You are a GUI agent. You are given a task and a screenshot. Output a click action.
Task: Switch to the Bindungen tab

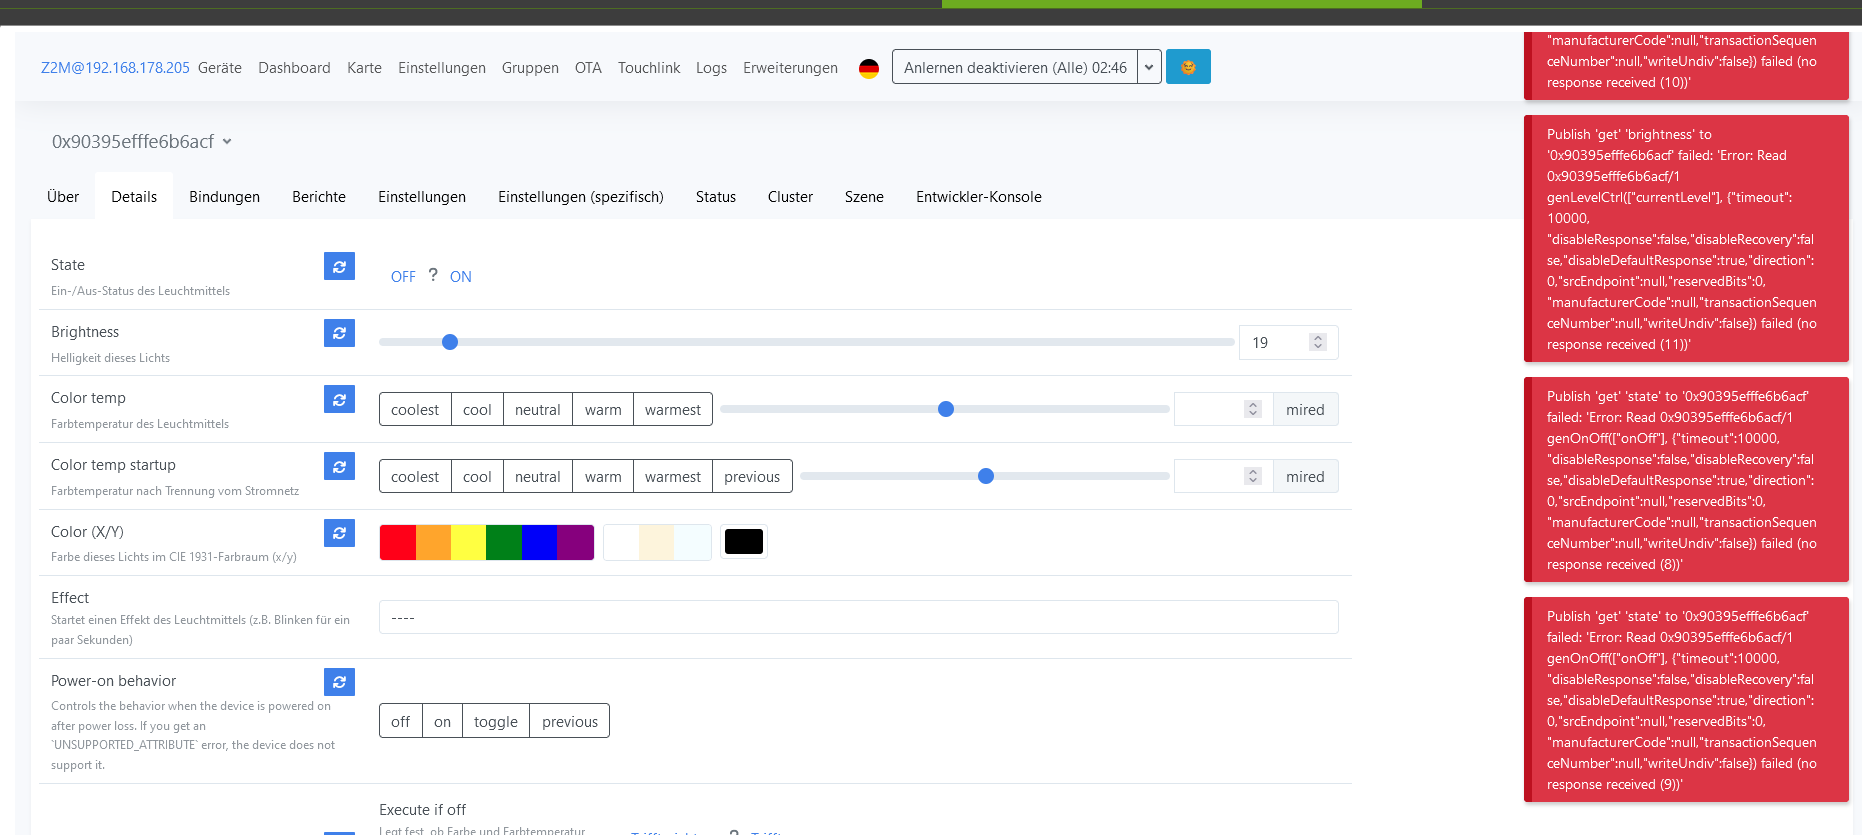click(x=224, y=197)
